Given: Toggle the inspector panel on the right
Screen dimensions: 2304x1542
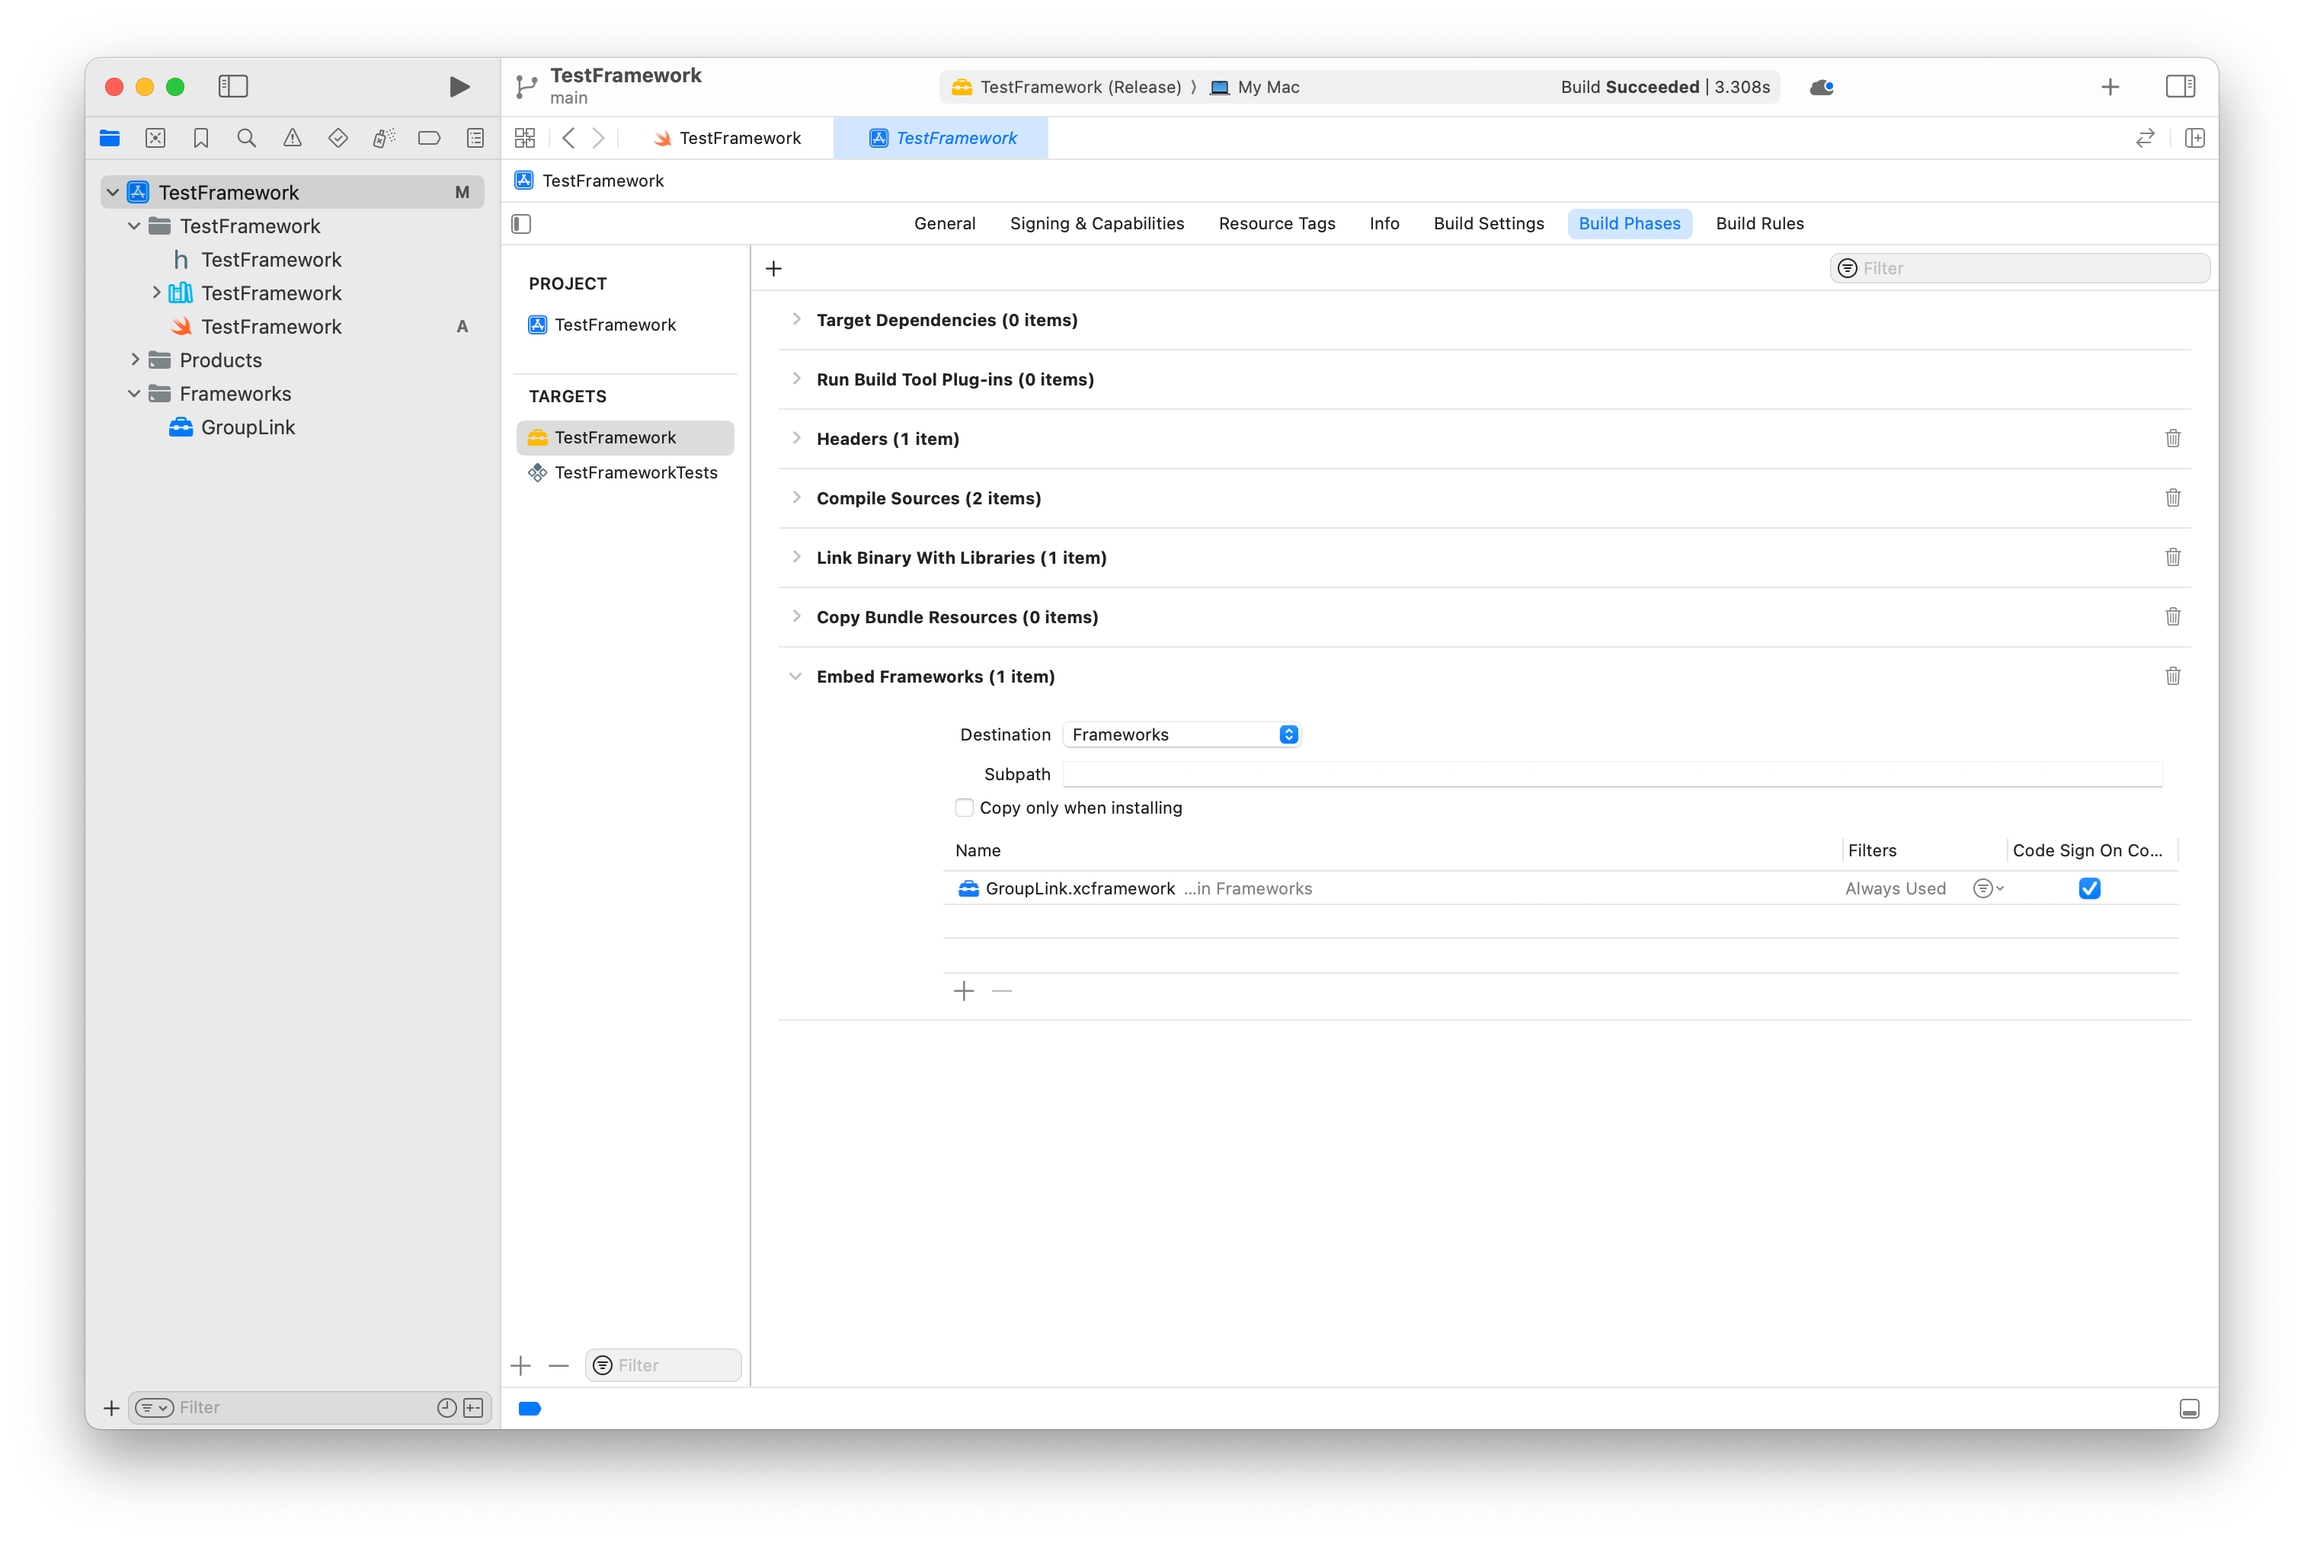Looking at the screenshot, I should click(x=2180, y=87).
